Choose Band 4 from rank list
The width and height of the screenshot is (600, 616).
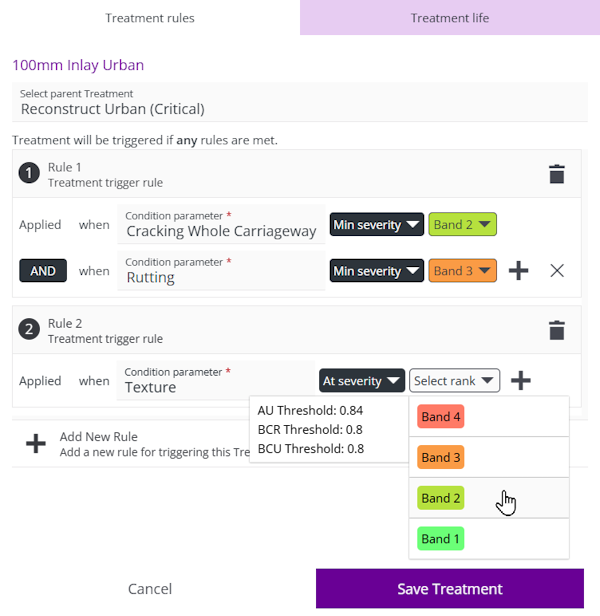440,417
